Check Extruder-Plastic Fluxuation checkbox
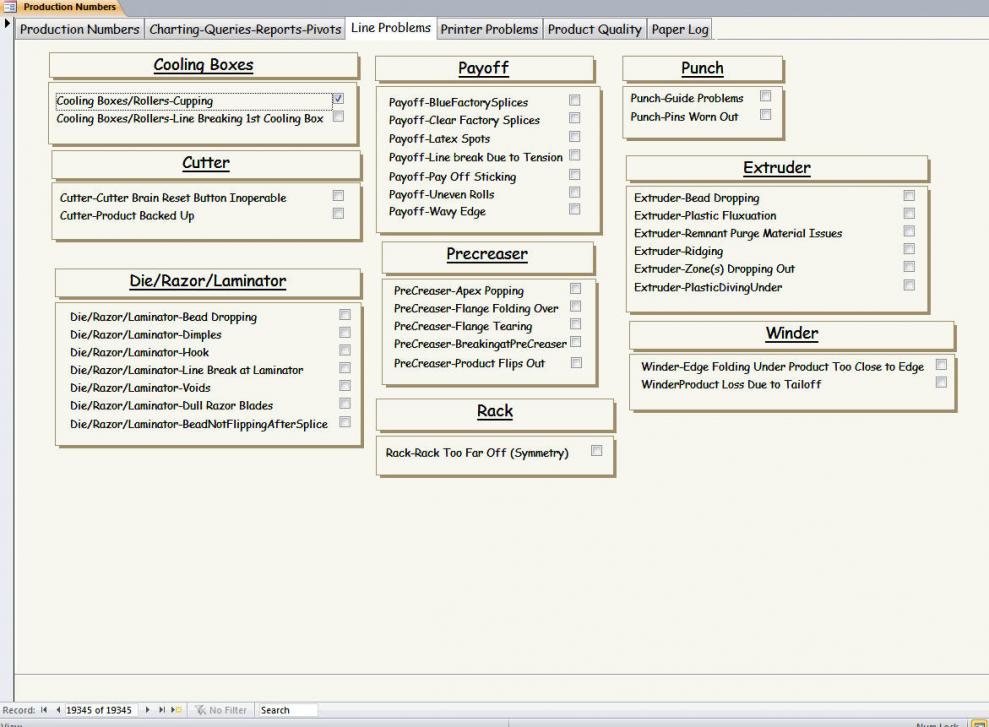The width and height of the screenshot is (989, 727). [909, 213]
